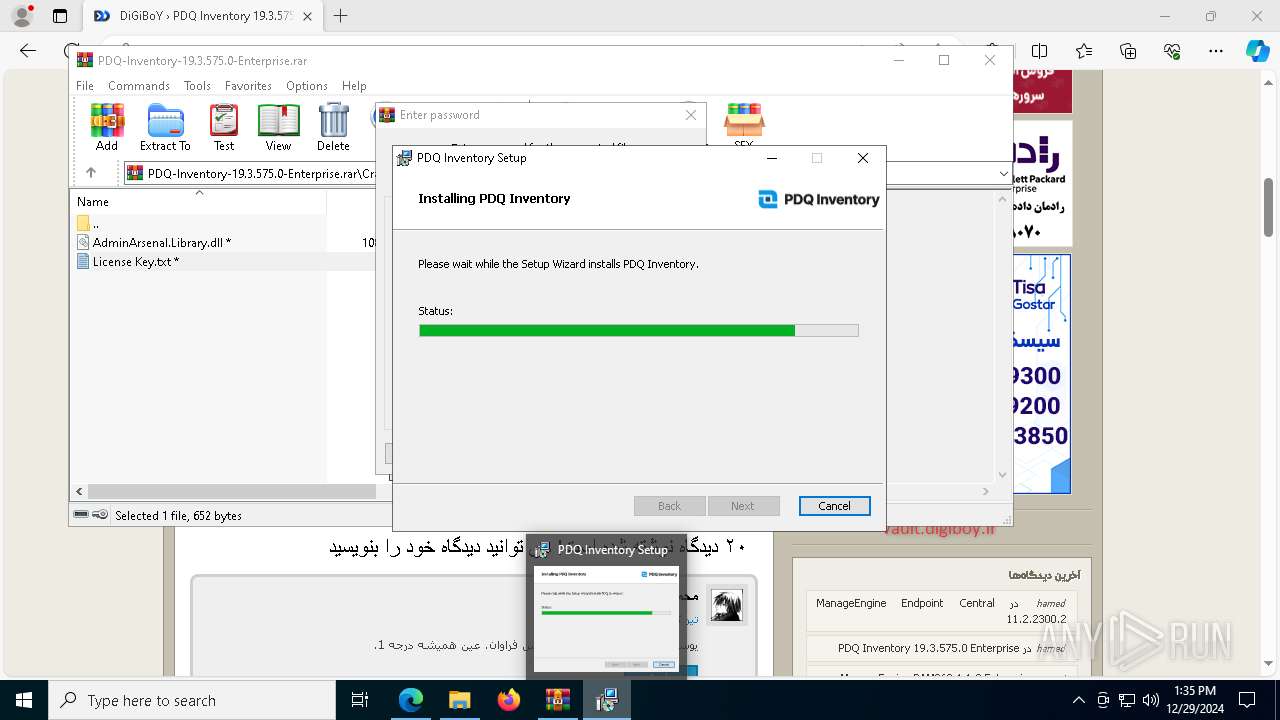Viewport: 1280px width, 720px height.
Task: Go up one folder in WinRAR
Action: click(90, 173)
